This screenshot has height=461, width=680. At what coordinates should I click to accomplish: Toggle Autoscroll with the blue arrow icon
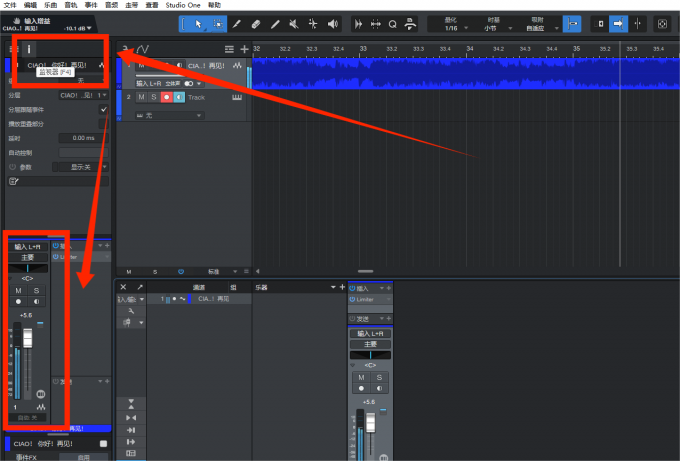618,24
